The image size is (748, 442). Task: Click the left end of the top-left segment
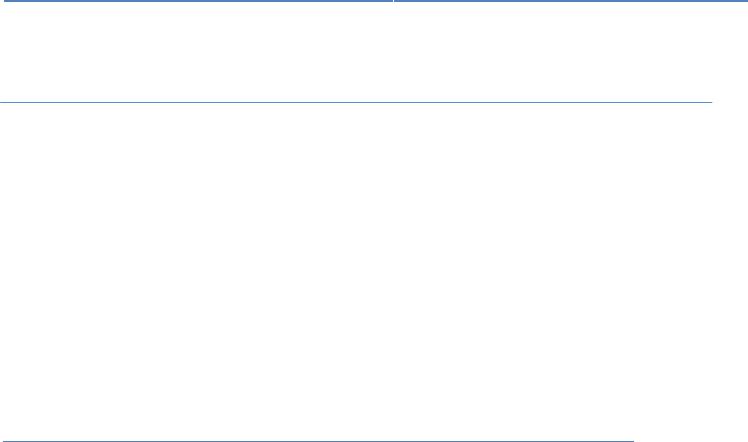coord(5,1)
